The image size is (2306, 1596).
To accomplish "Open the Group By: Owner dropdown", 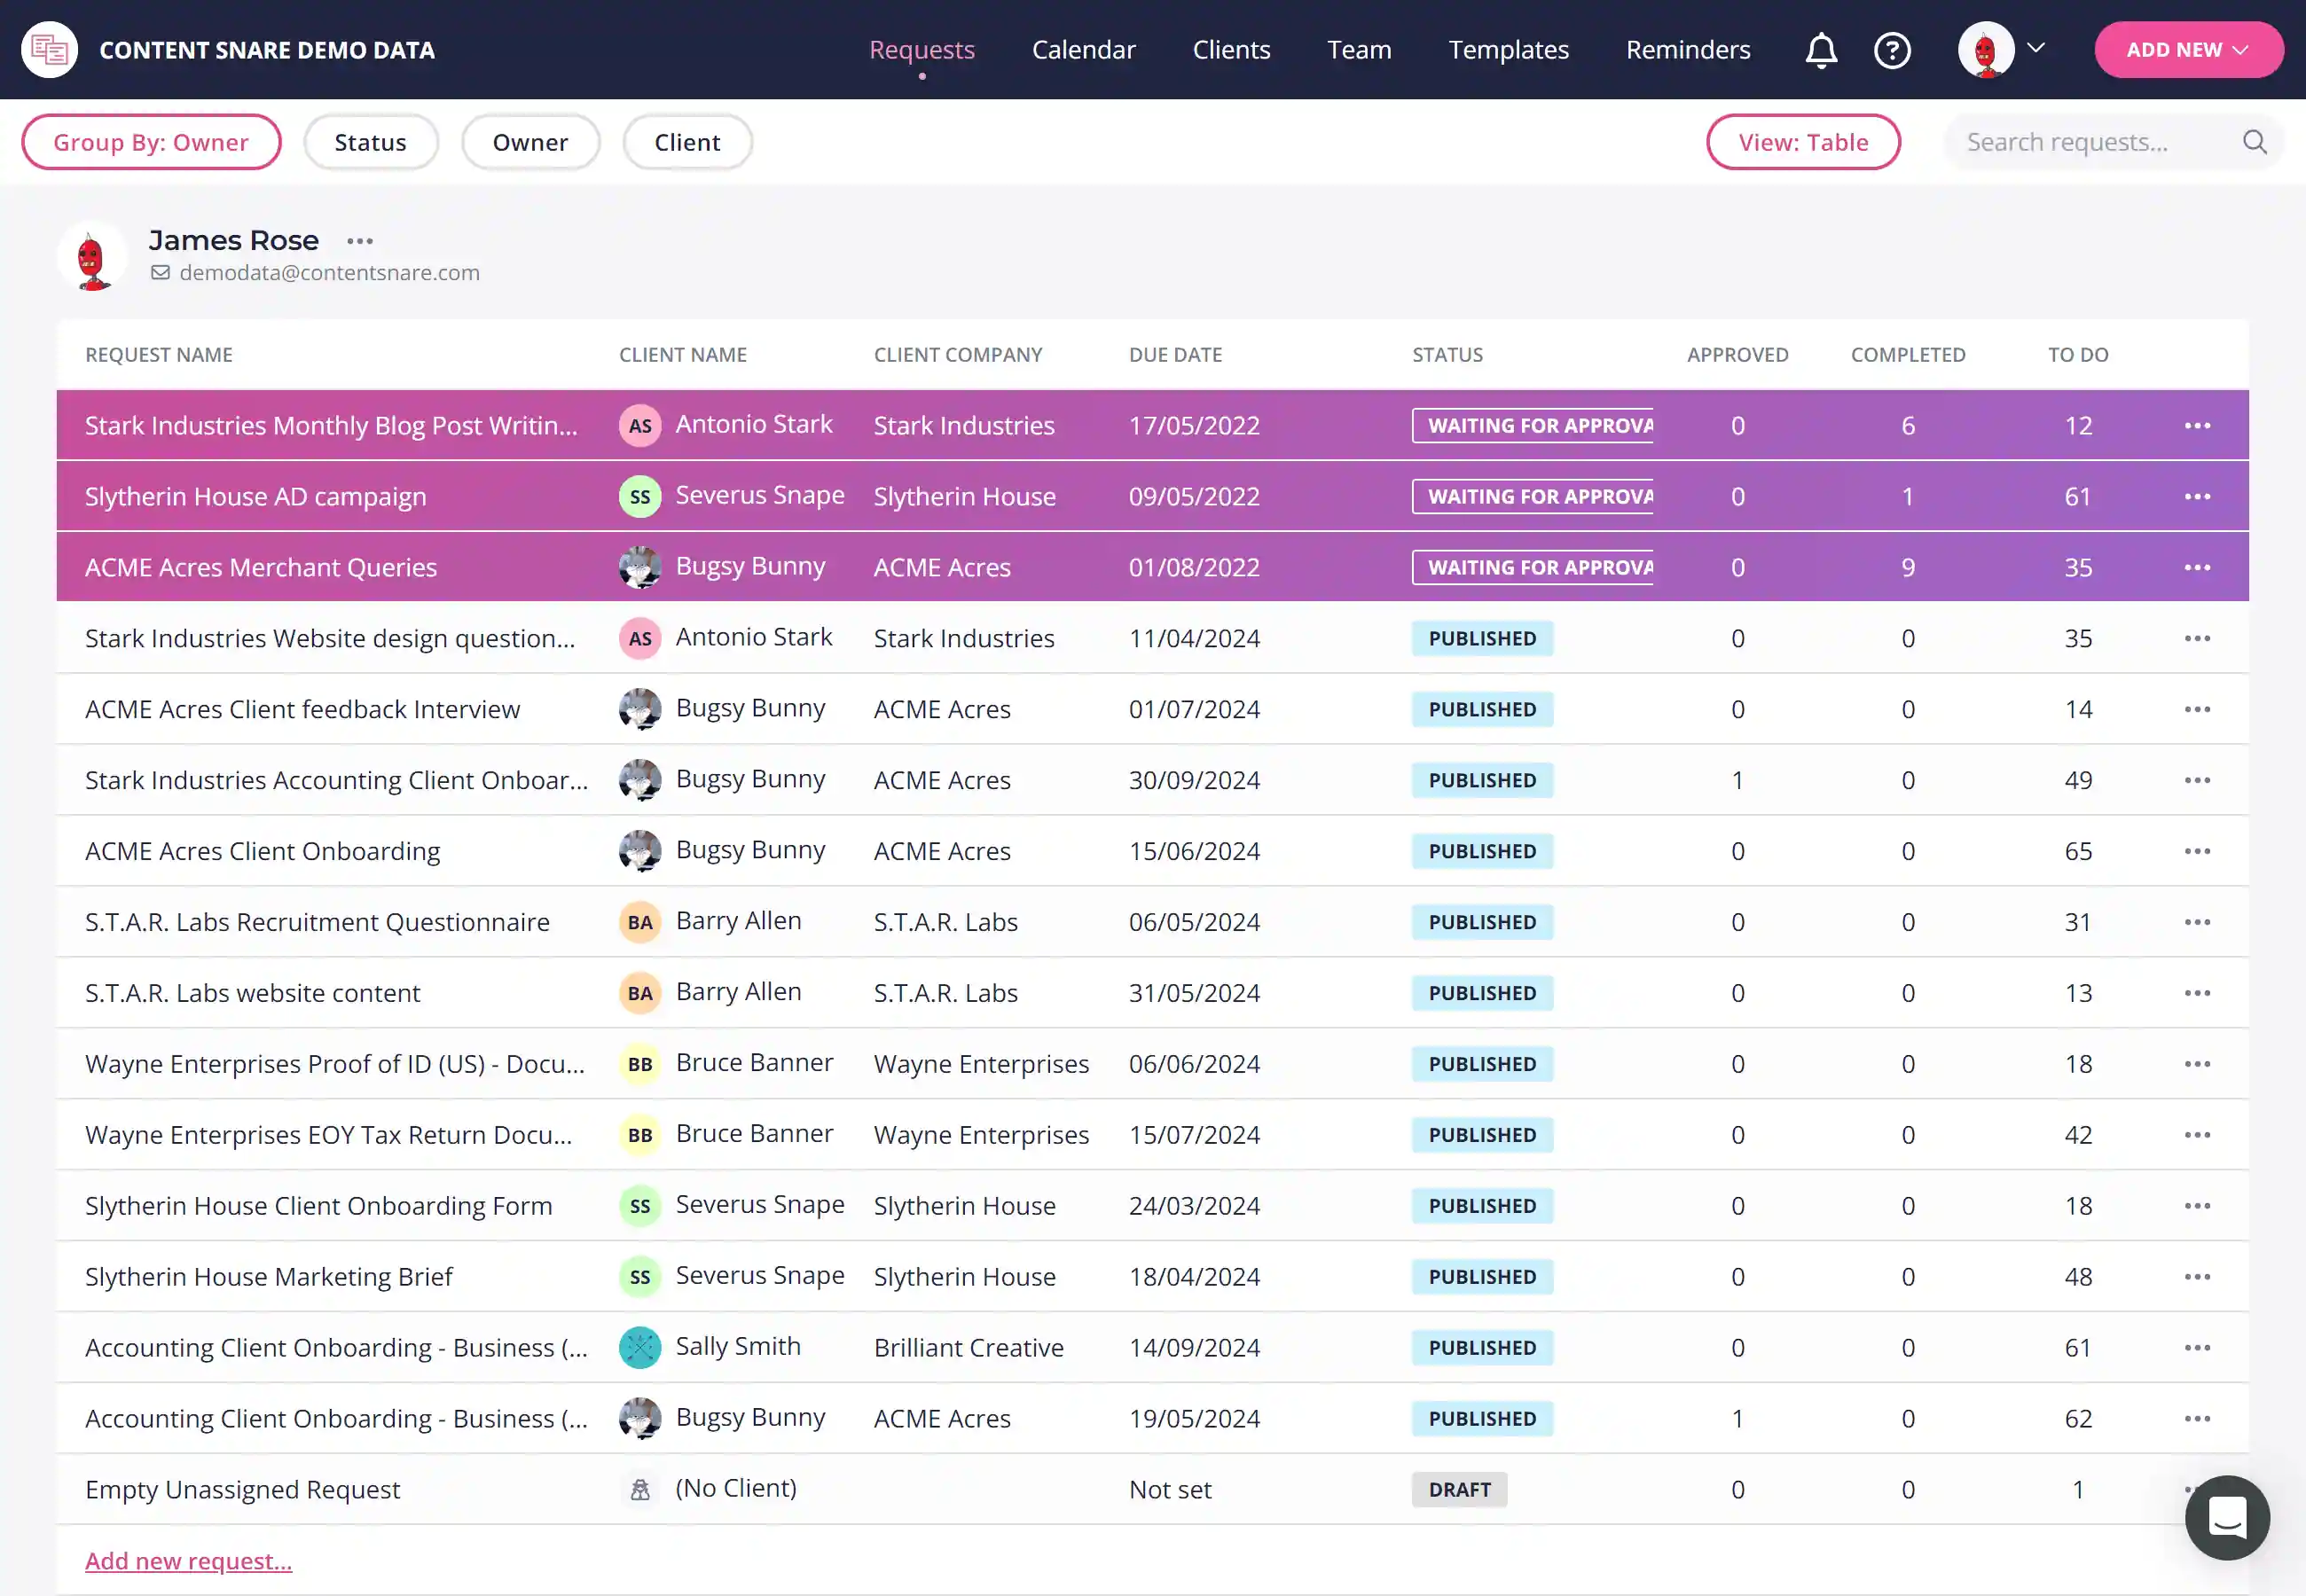I will [151, 142].
